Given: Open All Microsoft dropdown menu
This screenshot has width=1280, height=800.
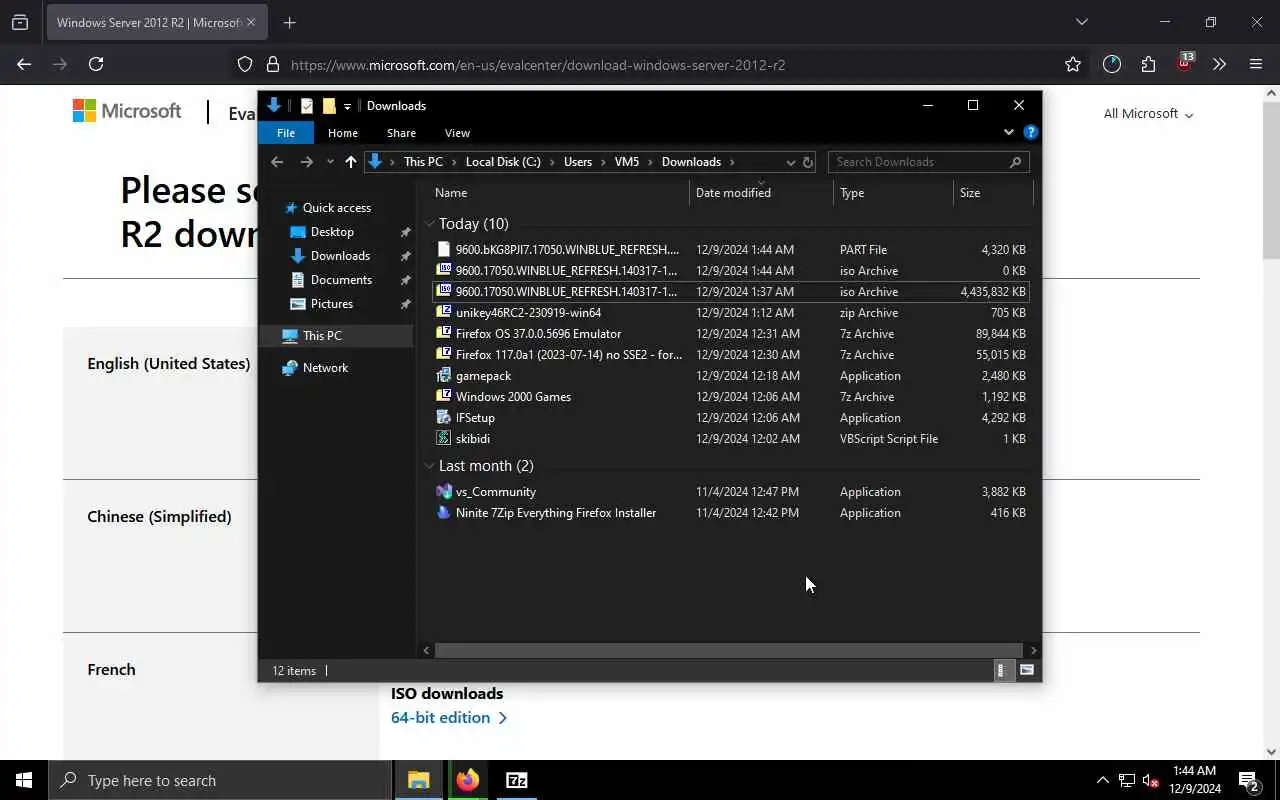Looking at the screenshot, I should 1148,114.
